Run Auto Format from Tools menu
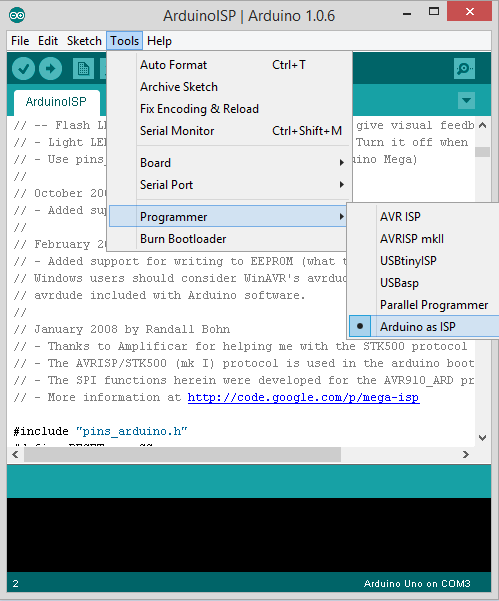The image size is (499, 601). (x=228, y=65)
